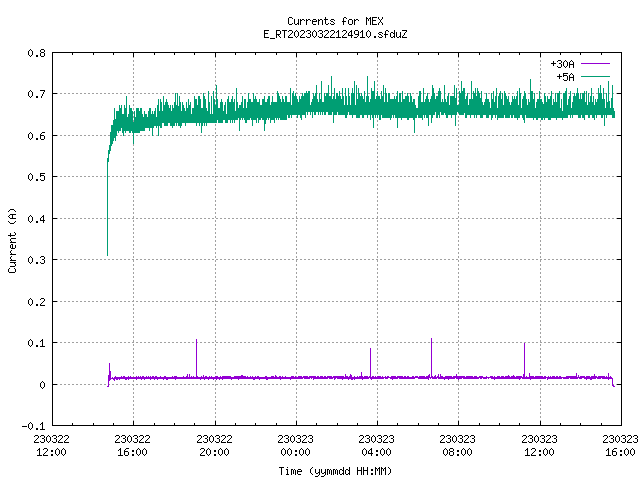640x480 pixels.
Task: Click the +5A startup drop near 0.3 A
Action: click(x=107, y=208)
